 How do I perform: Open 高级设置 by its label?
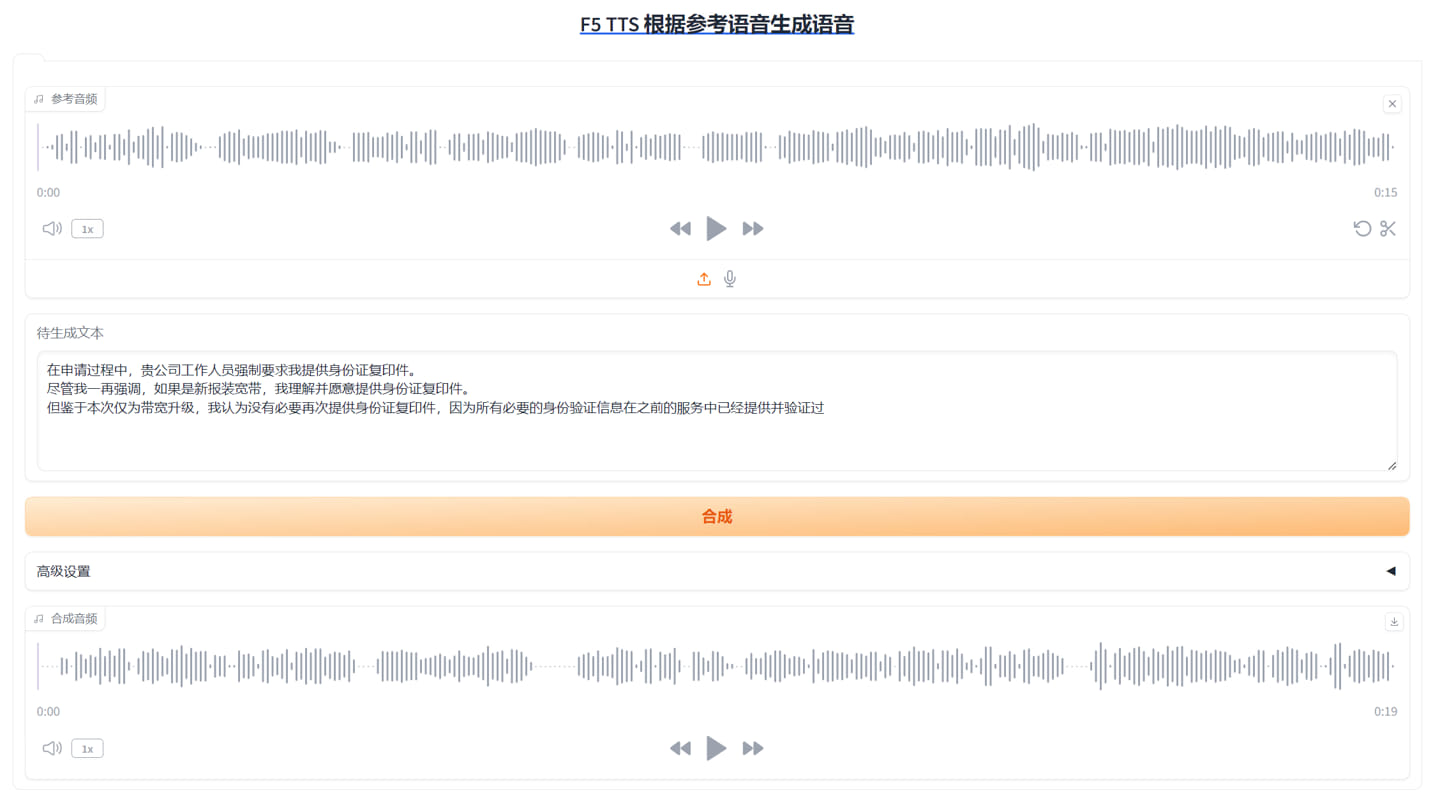[64, 572]
